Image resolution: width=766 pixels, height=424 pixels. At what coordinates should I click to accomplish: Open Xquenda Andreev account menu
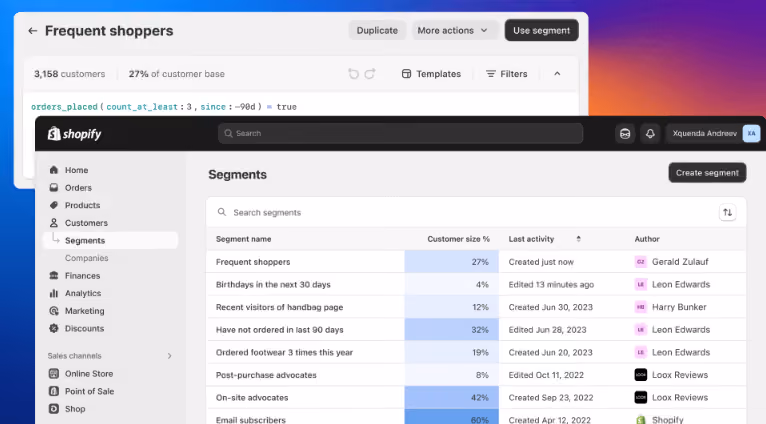coord(716,133)
